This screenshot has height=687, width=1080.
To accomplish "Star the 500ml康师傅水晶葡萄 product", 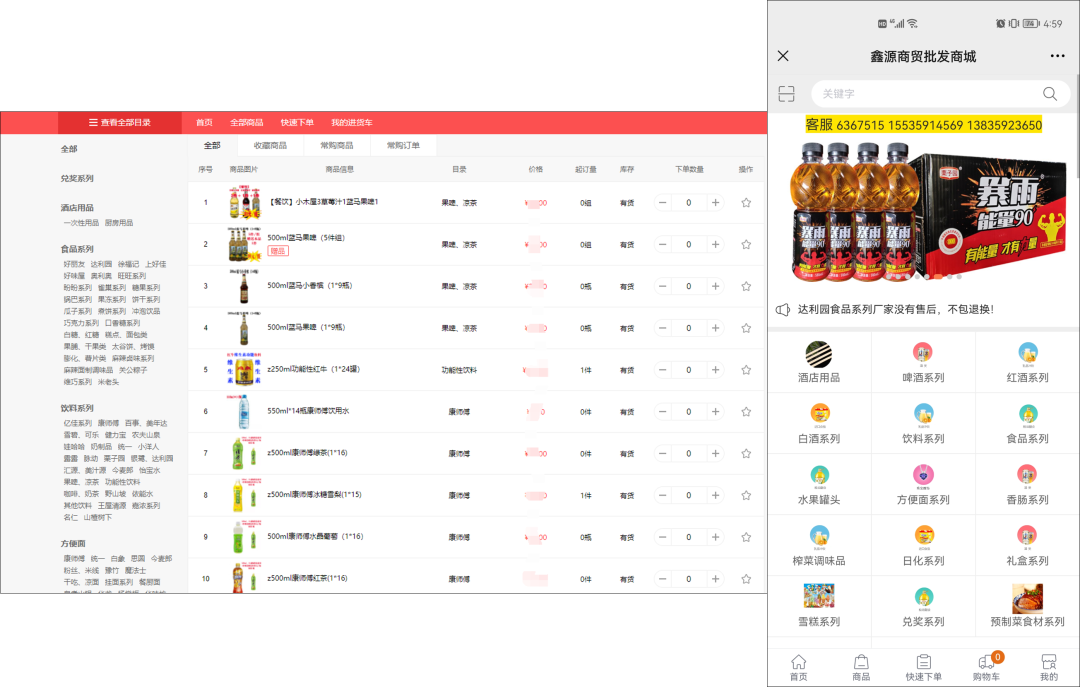I will 746,537.
